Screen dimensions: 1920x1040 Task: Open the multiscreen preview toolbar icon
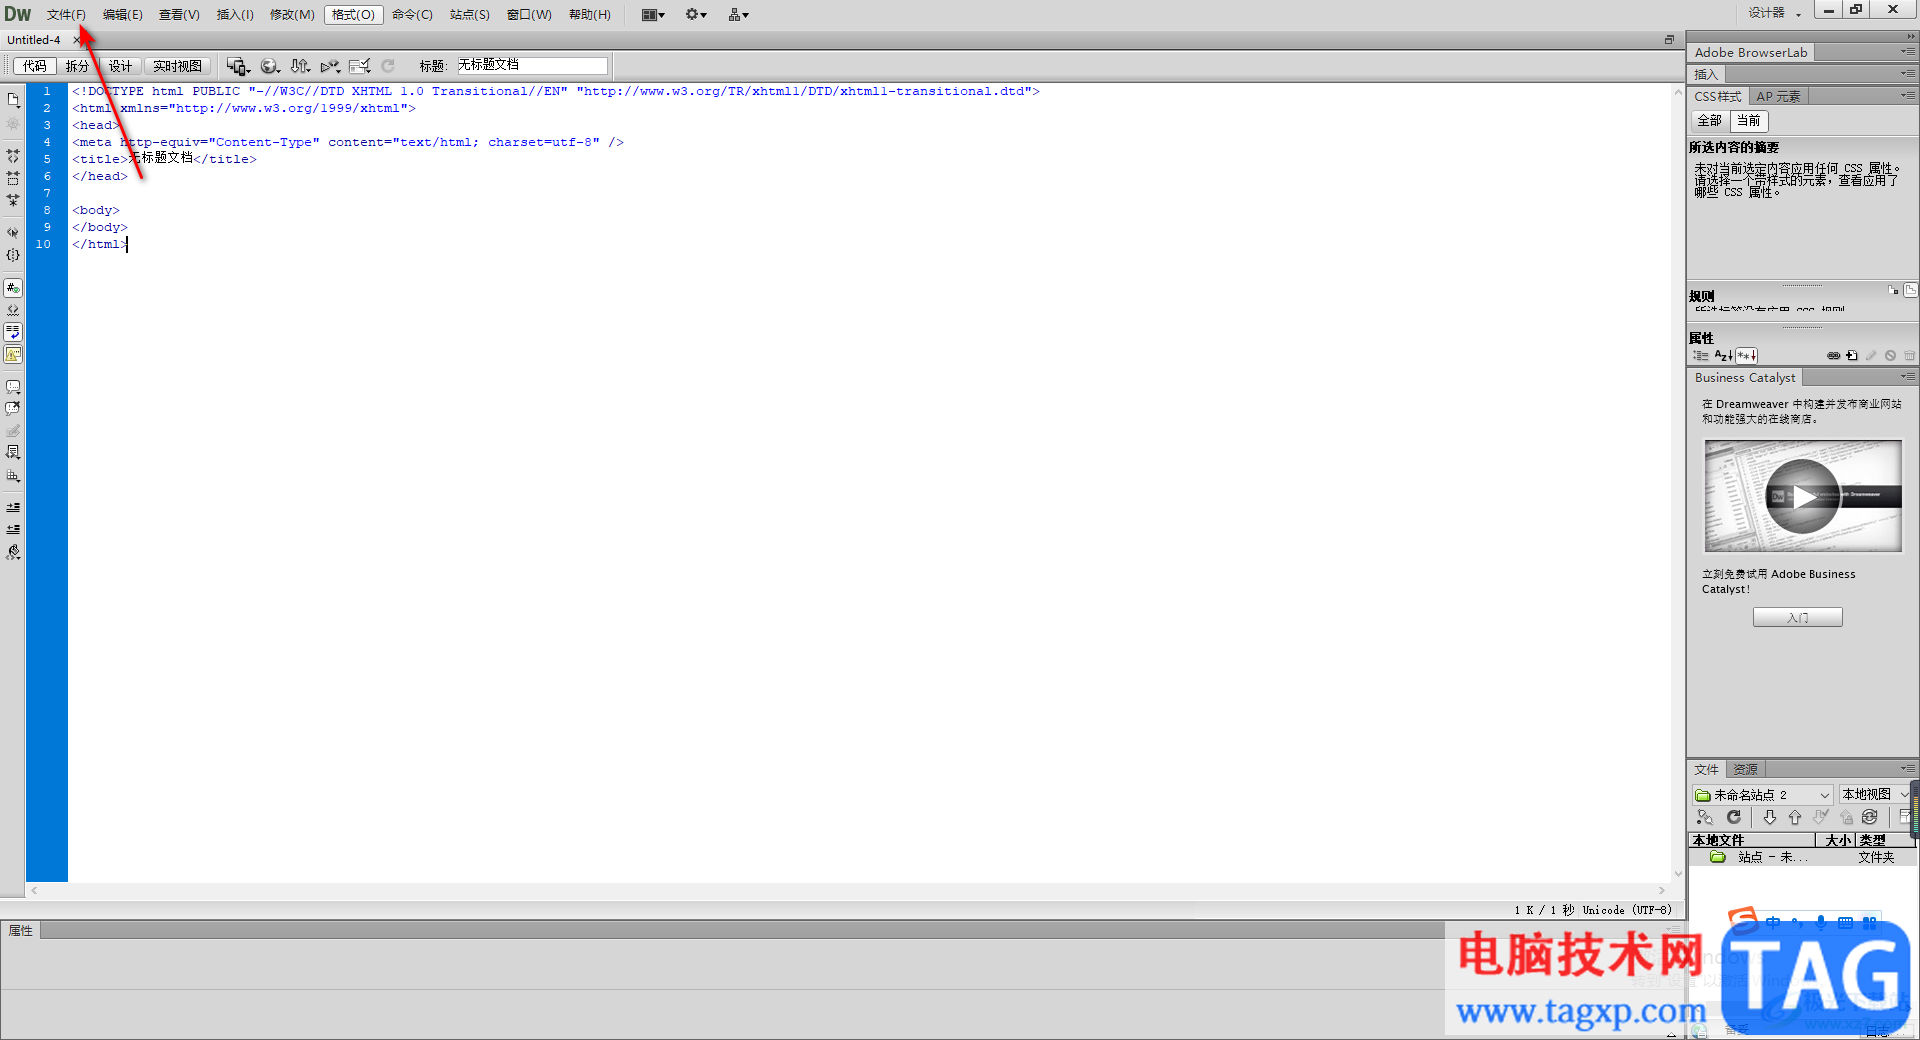(238, 66)
